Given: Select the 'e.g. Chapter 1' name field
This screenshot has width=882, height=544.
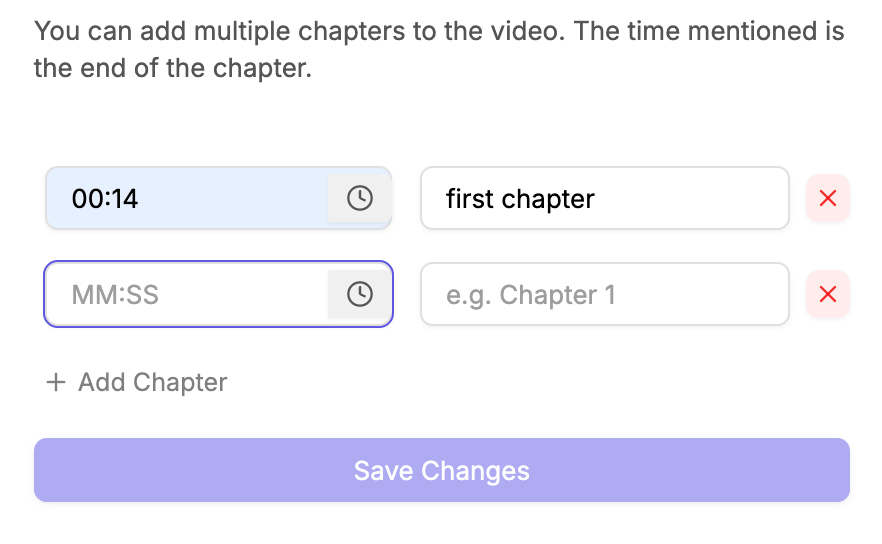Looking at the screenshot, I should pos(605,294).
